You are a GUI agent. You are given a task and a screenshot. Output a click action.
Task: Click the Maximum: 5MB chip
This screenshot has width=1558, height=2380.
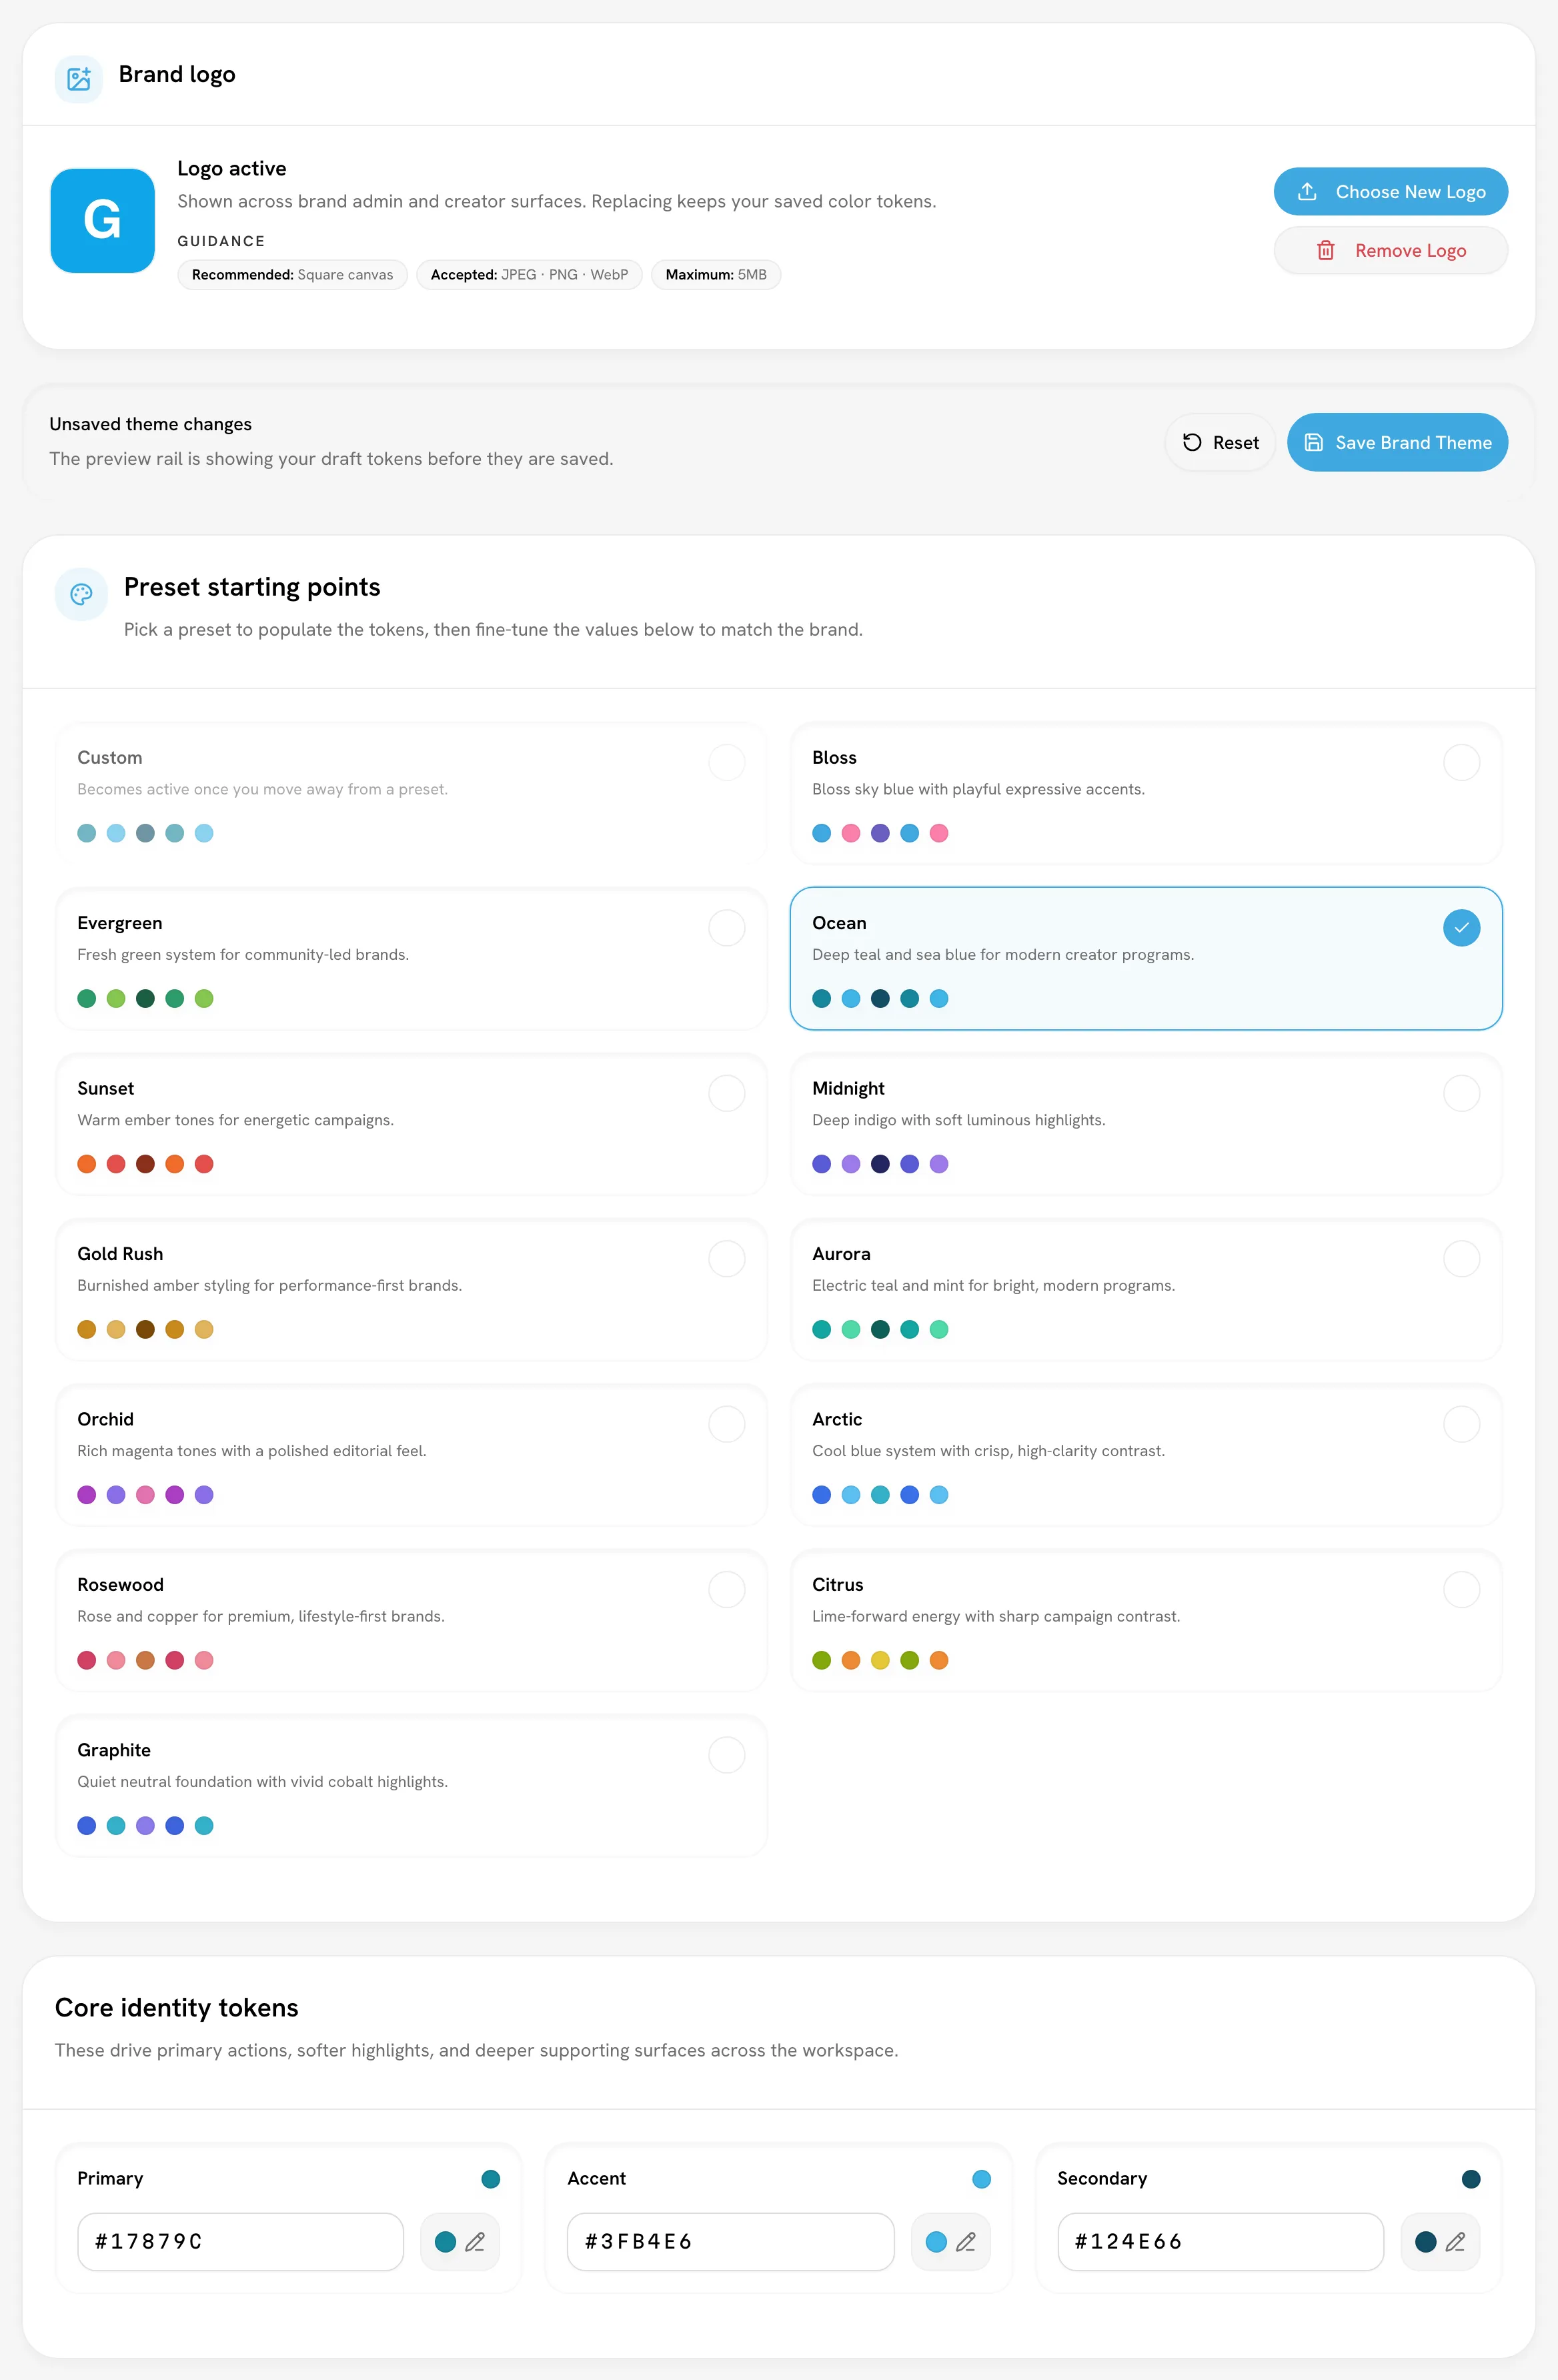click(x=716, y=275)
